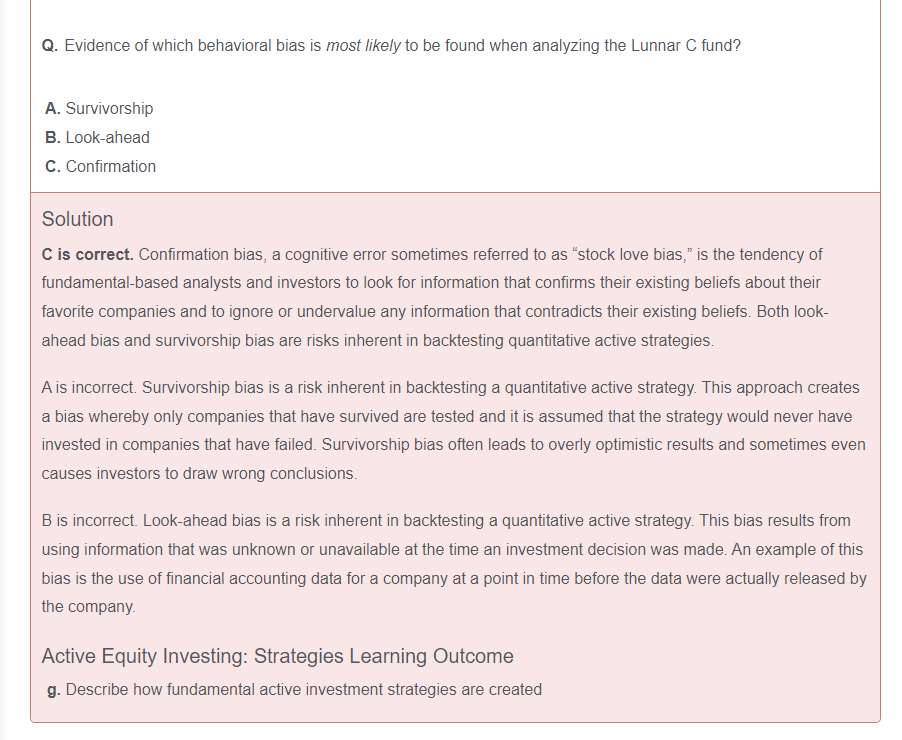Screen dimensions: 902x740
Task: Click the "B is incorrect." sentence
Action: tap(89, 520)
